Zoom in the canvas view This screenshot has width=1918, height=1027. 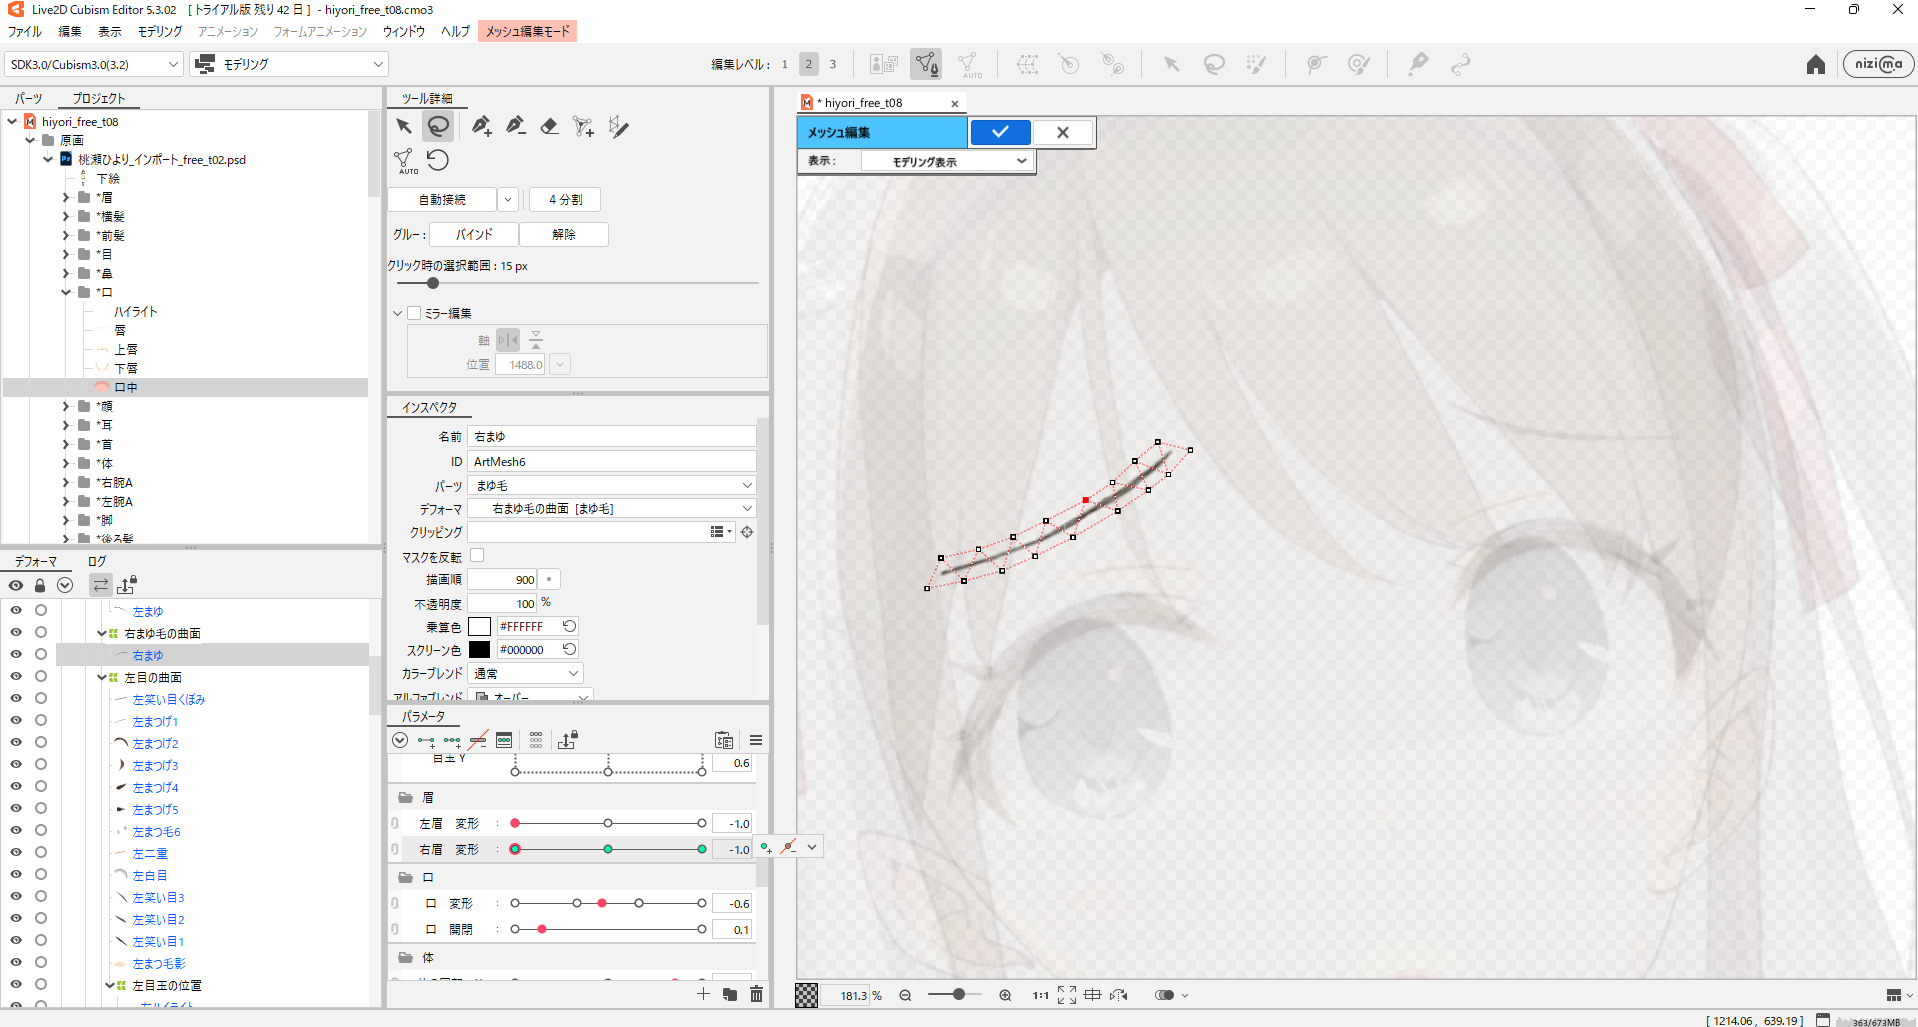pos(1005,995)
